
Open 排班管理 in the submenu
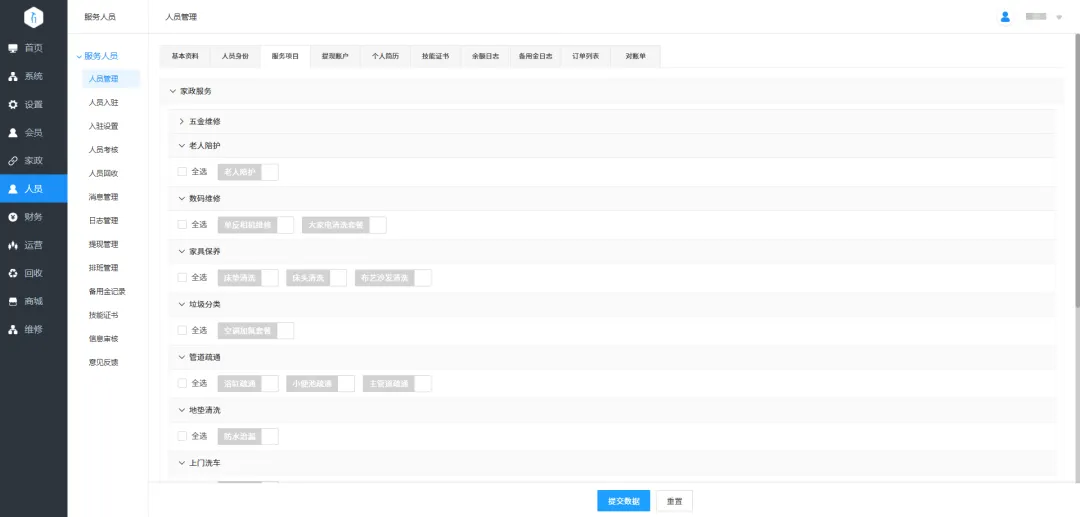click(x=103, y=268)
